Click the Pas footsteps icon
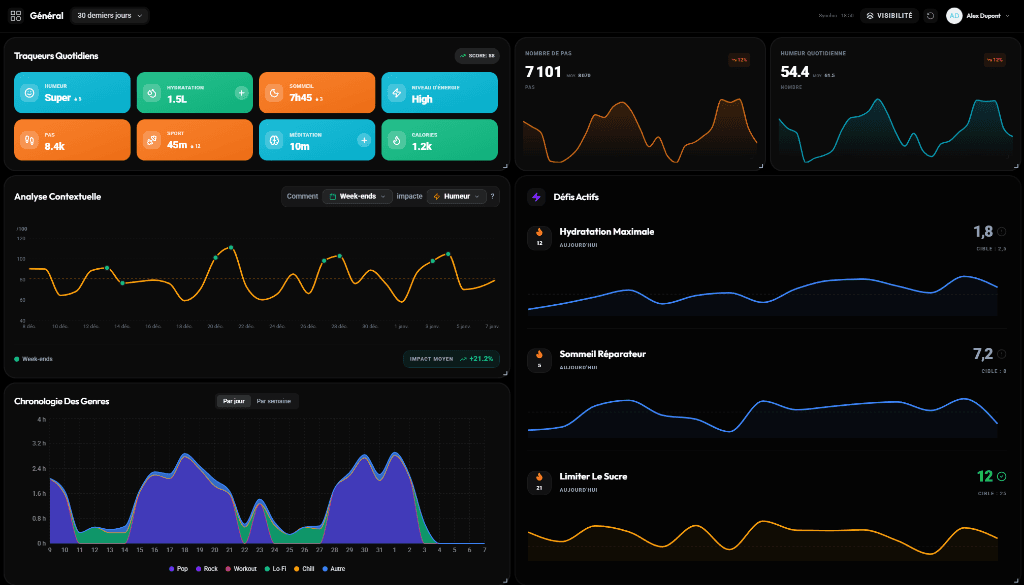Viewport: 1024px width, 585px height. [30, 140]
